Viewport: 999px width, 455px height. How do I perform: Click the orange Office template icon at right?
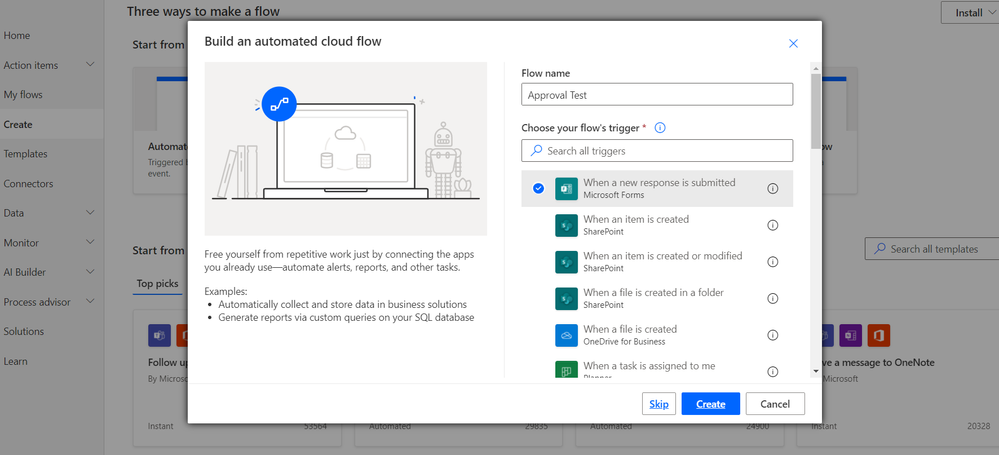point(879,335)
